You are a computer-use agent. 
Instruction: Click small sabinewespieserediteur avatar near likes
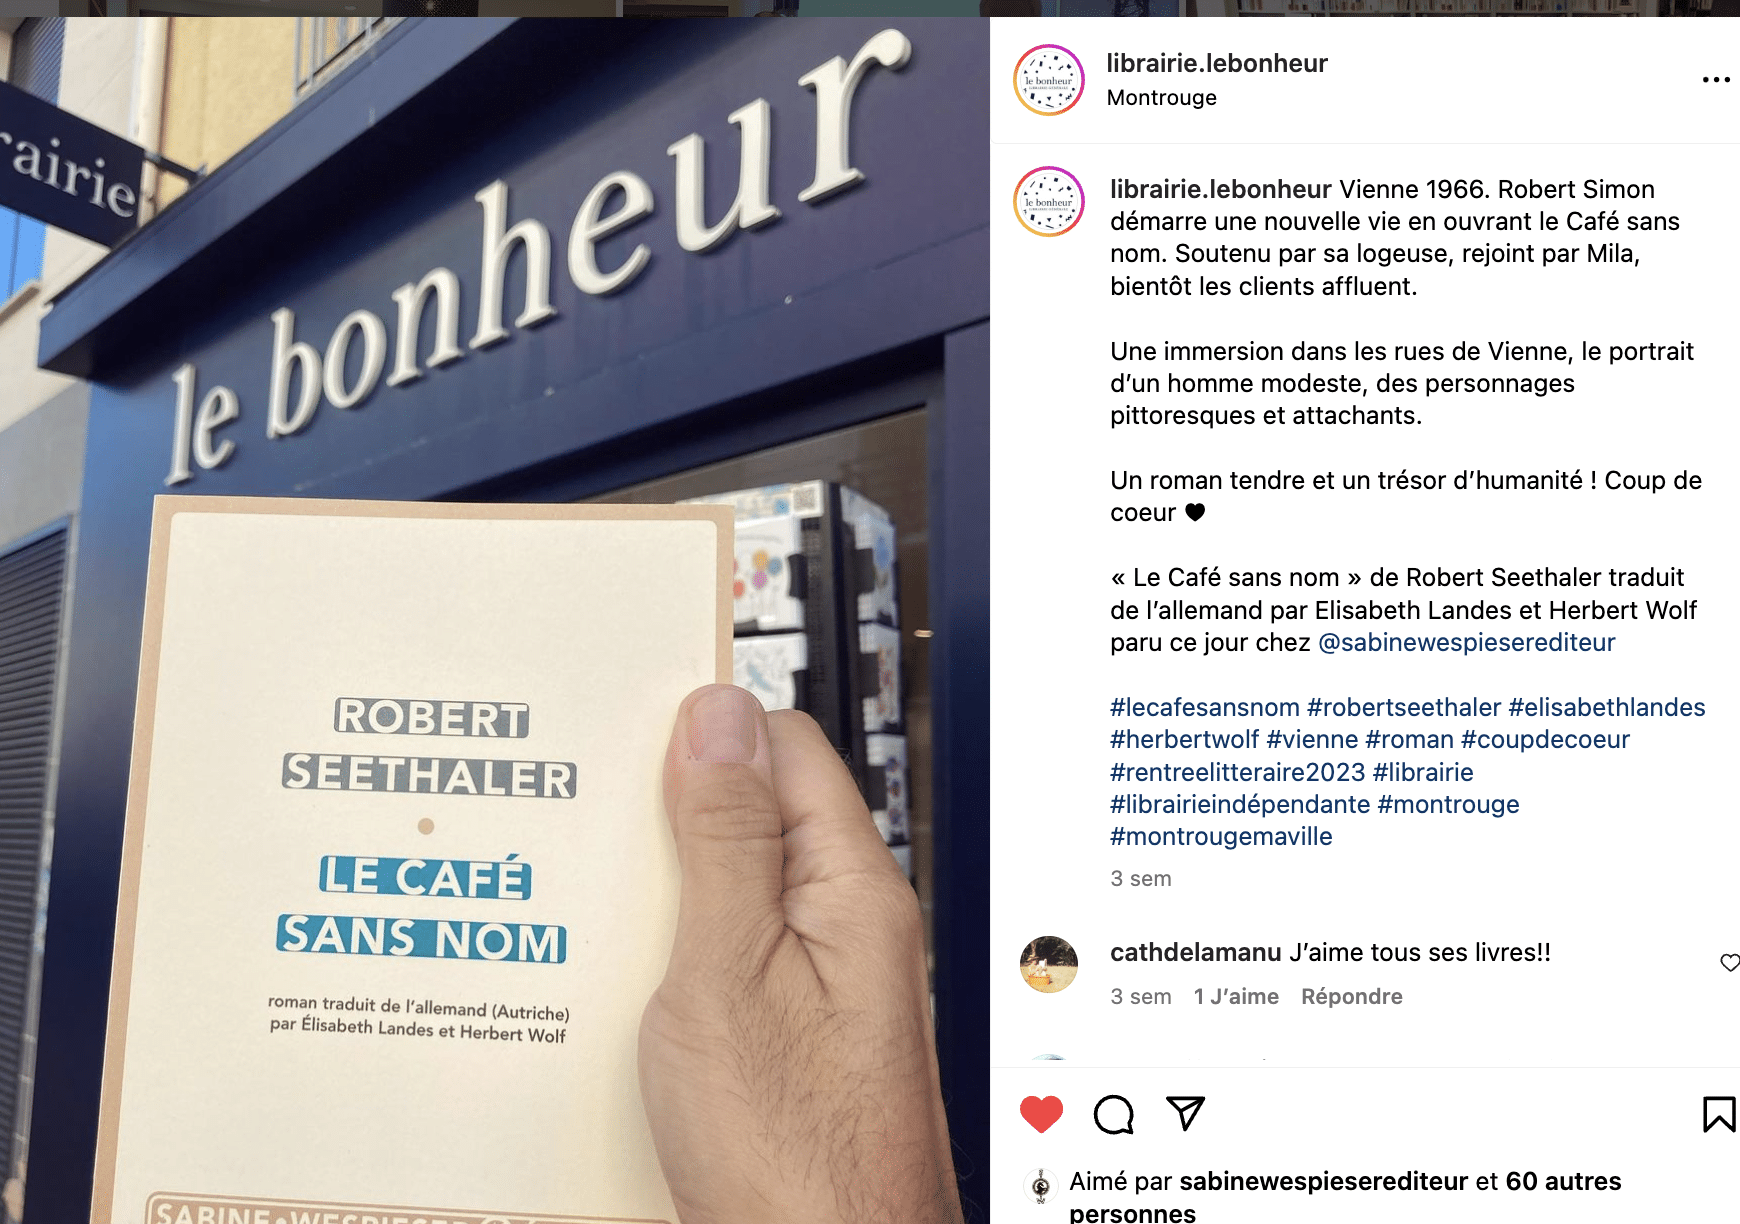1041,1186
